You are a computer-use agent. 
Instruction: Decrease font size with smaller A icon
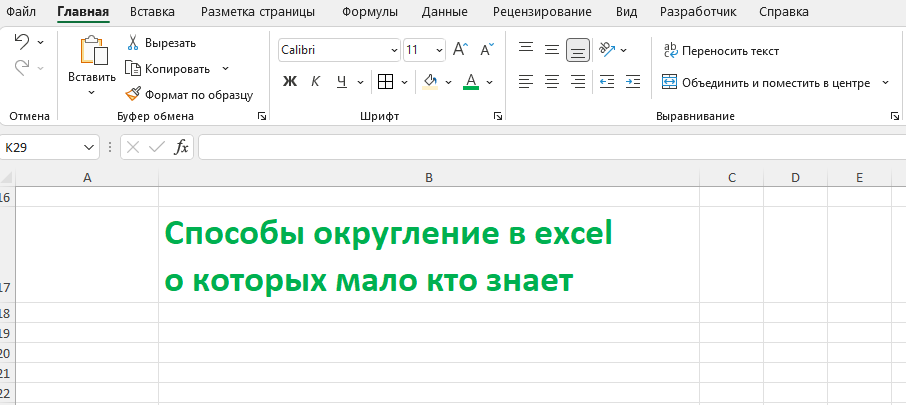[487, 50]
